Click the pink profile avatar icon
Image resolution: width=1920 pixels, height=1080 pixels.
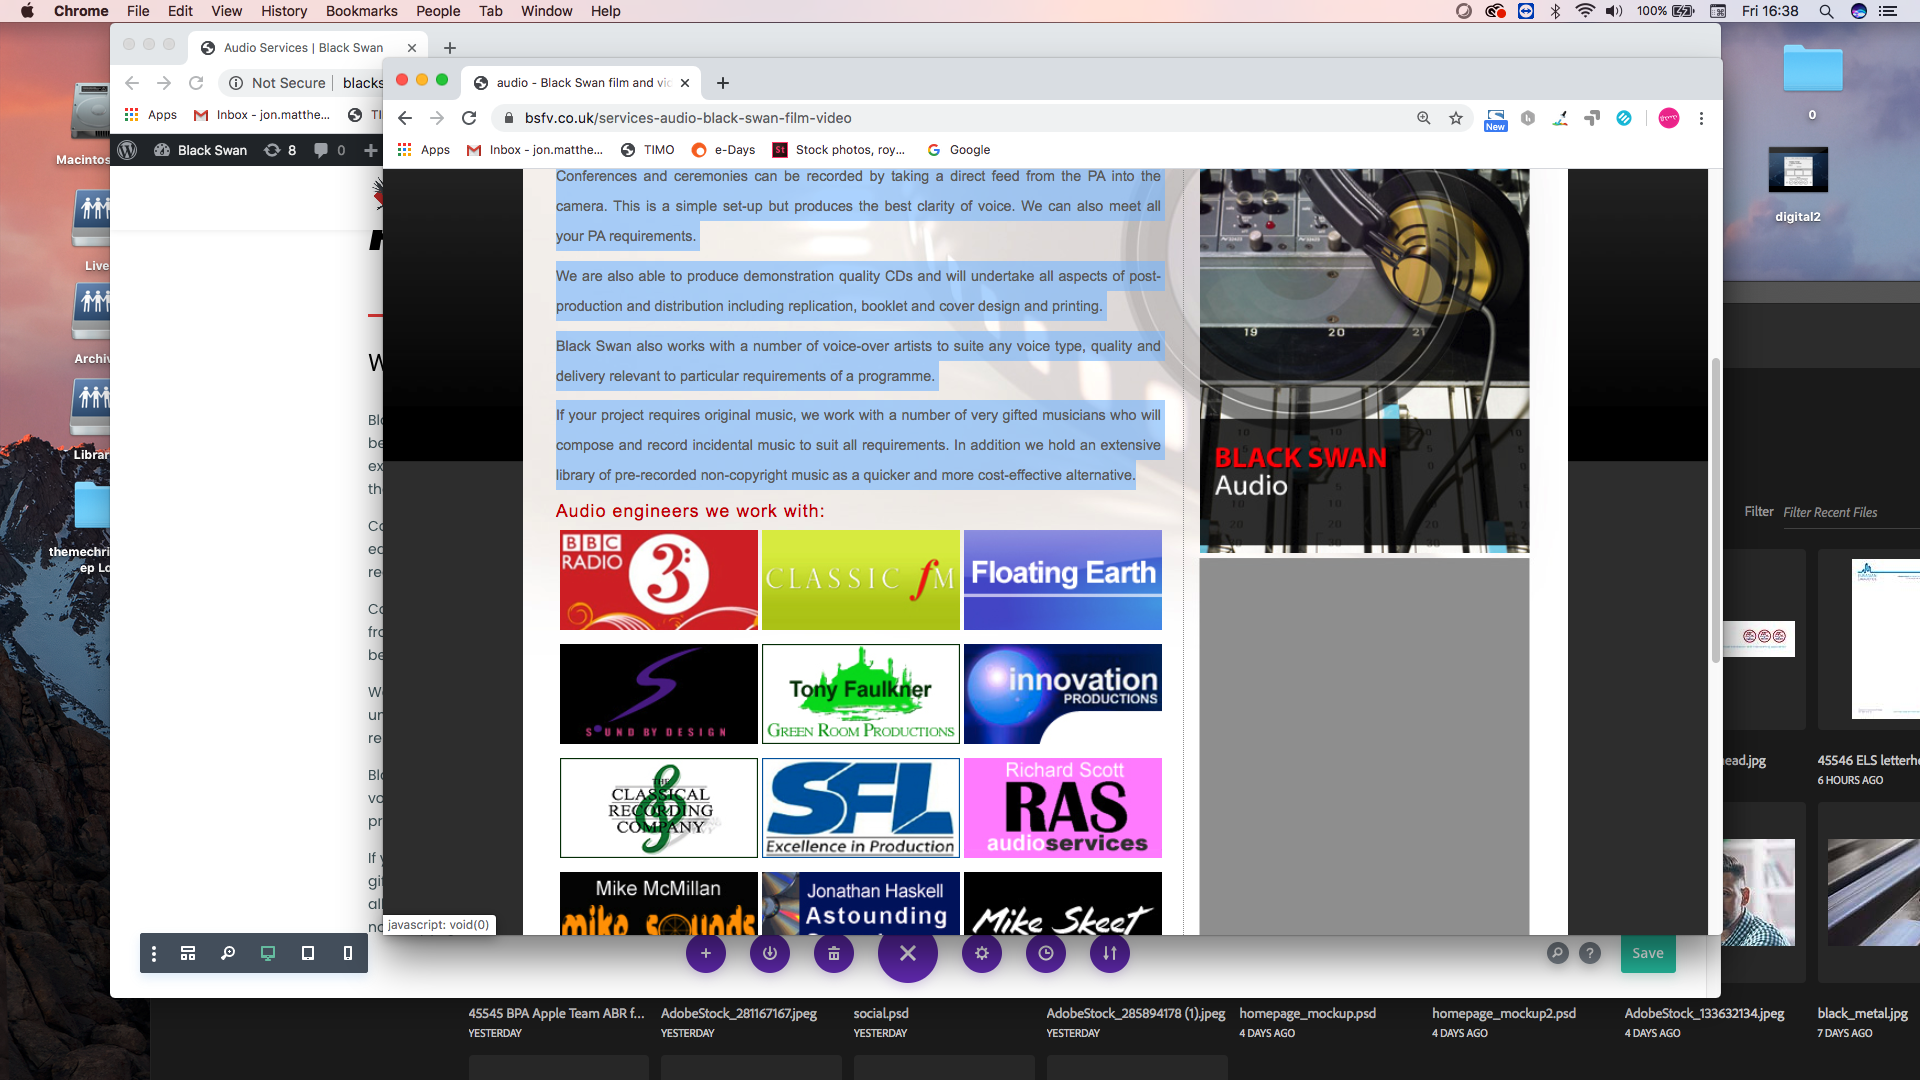click(x=1669, y=118)
